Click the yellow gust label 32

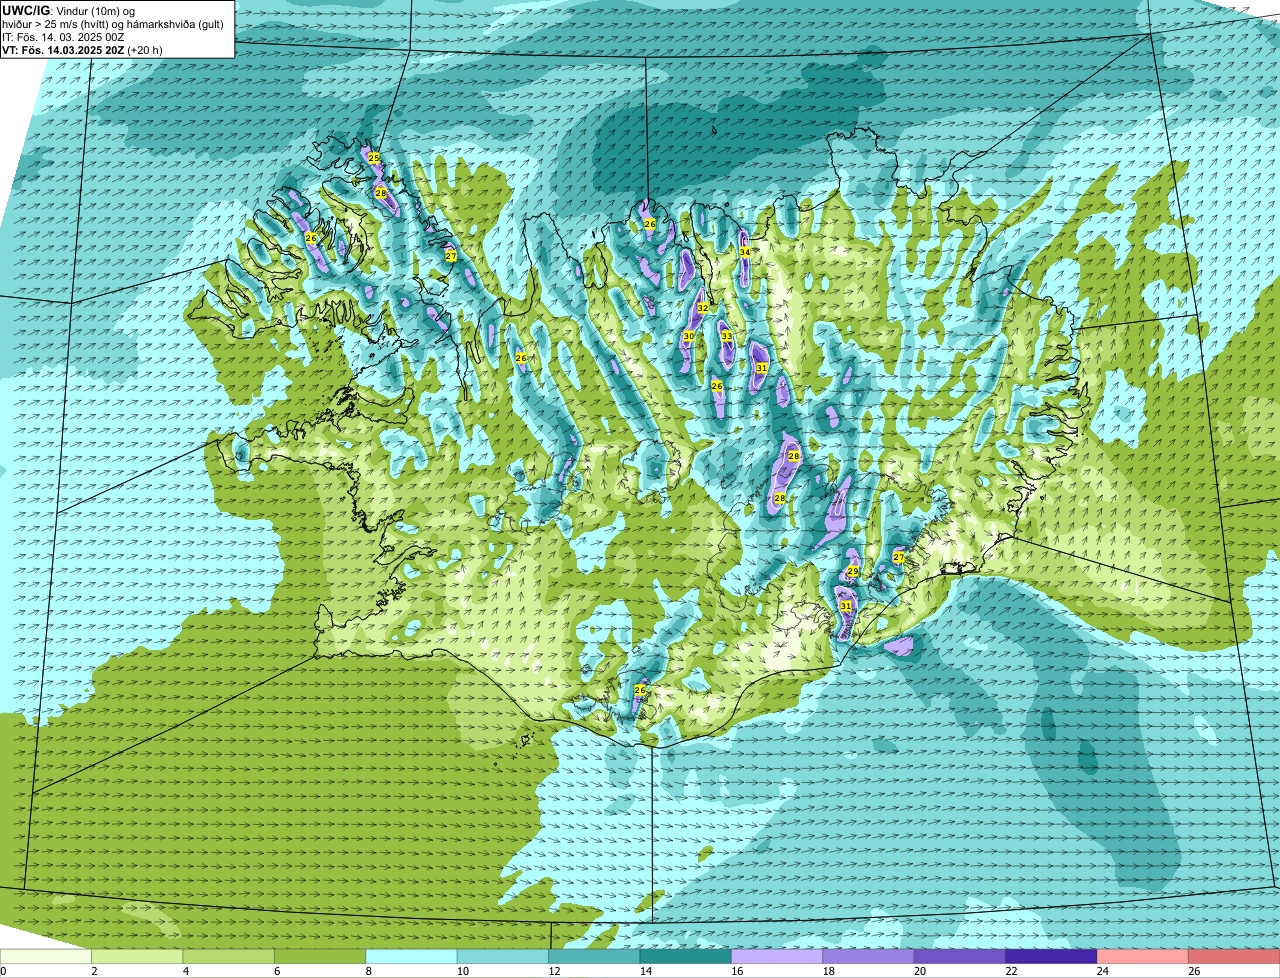tap(703, 308)
